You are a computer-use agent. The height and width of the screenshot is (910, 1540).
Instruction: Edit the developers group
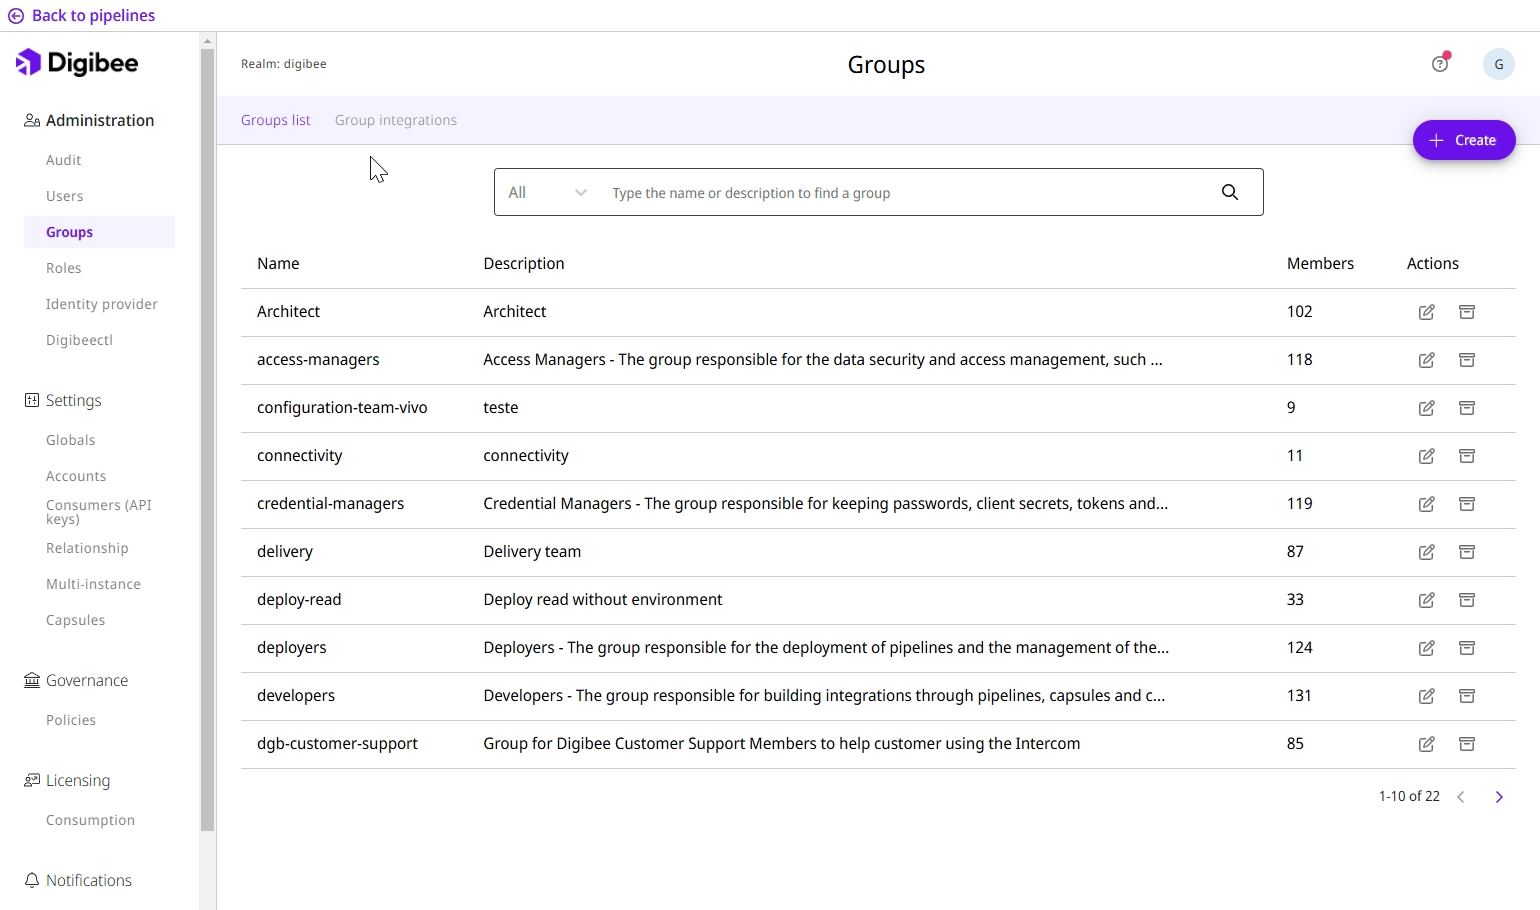point(1426,696)
